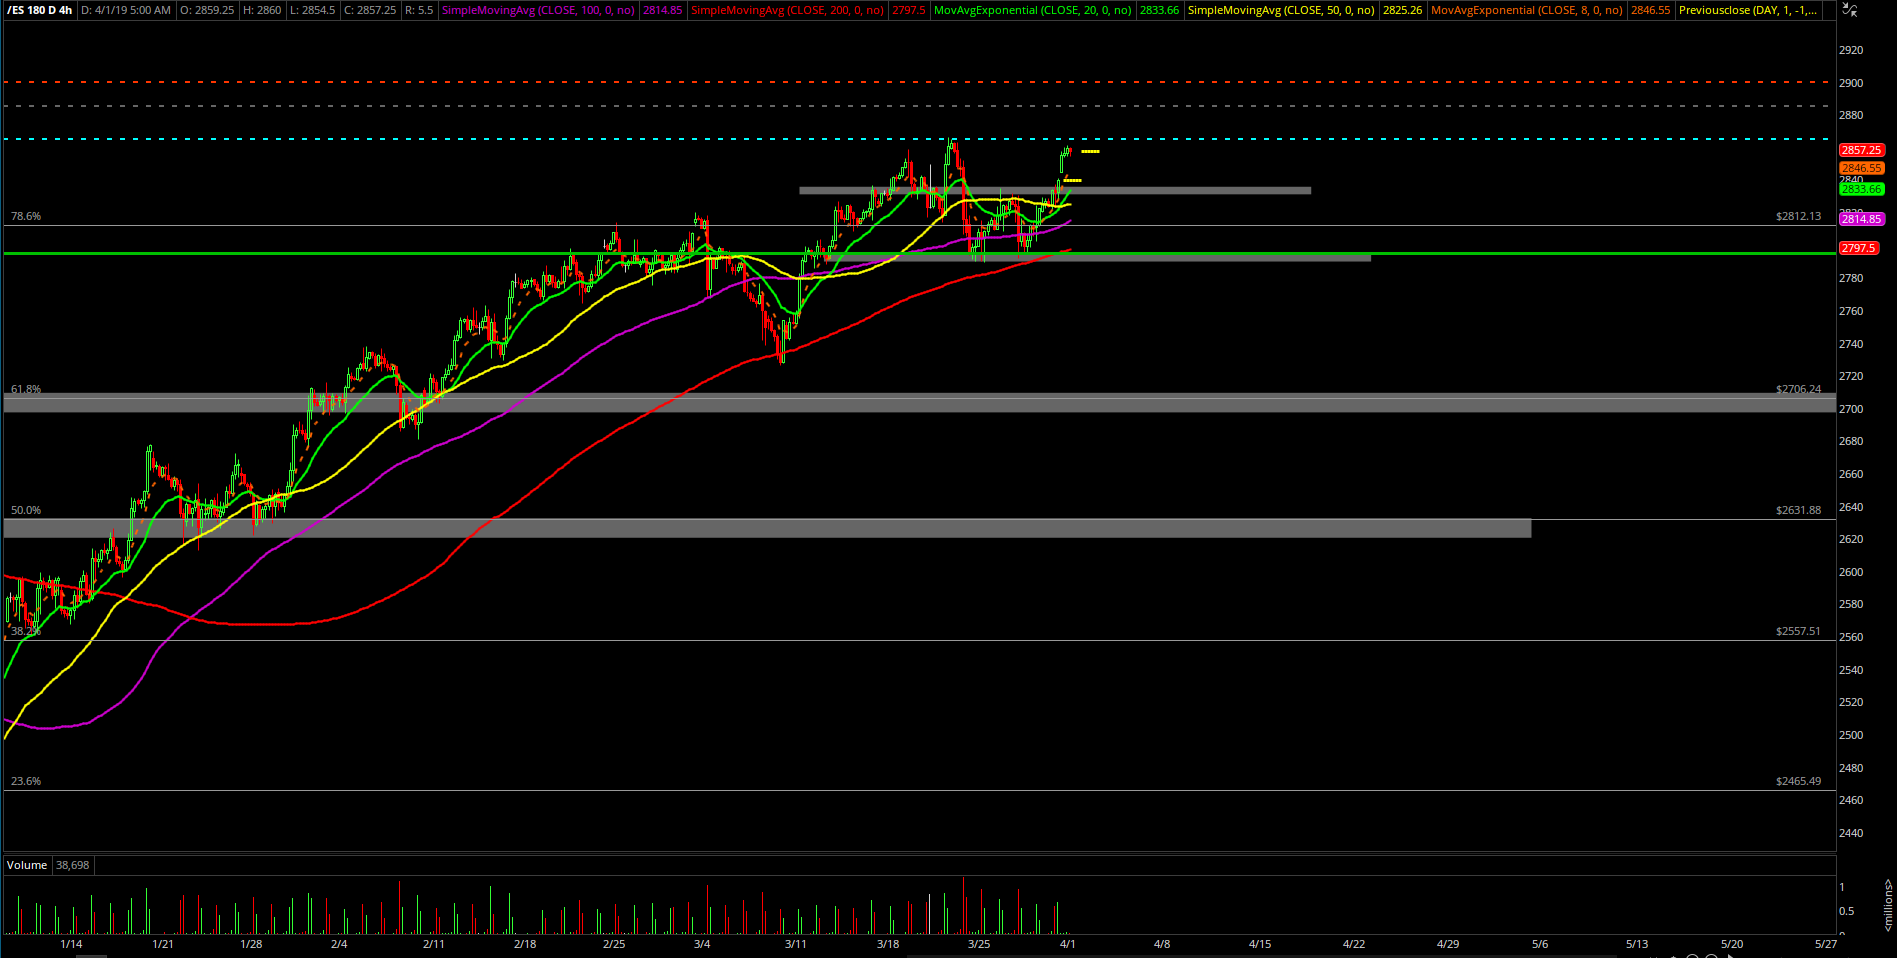The height and width of the screenshot is (958, 1897).
Task: Click the range value R: 5.5
Action: pyautogui.click(x=419, y=10)
